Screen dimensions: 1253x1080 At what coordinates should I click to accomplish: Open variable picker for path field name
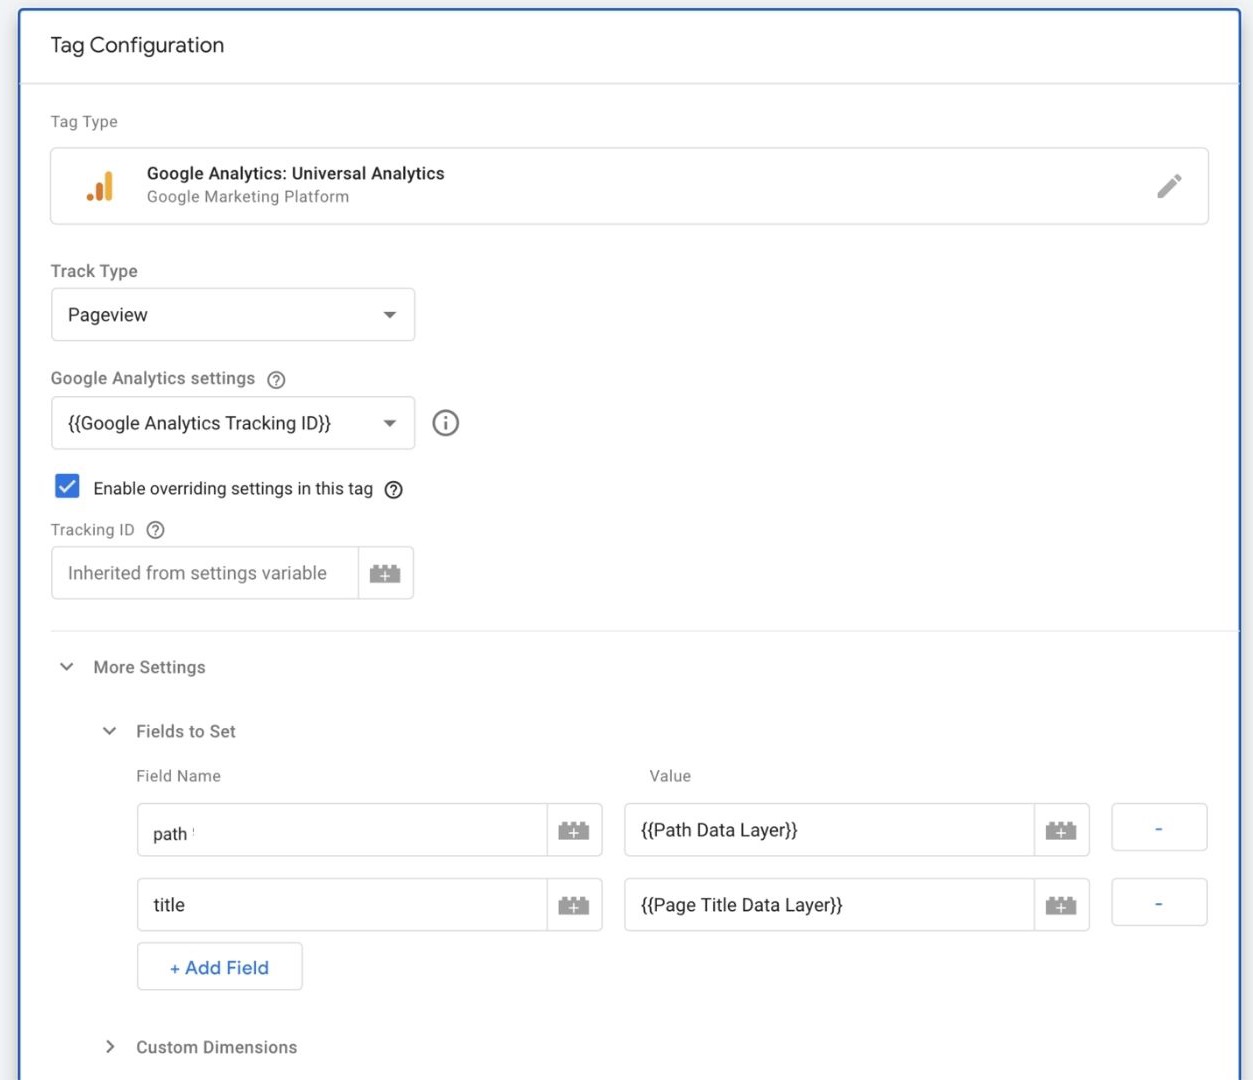pos(574,830)
